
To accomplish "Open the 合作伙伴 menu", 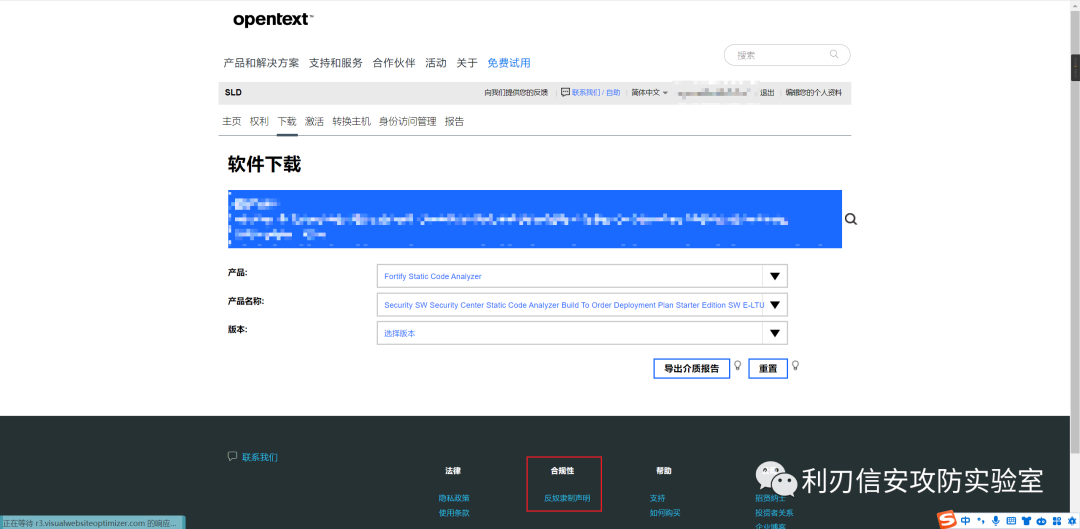I will [394, 63].
